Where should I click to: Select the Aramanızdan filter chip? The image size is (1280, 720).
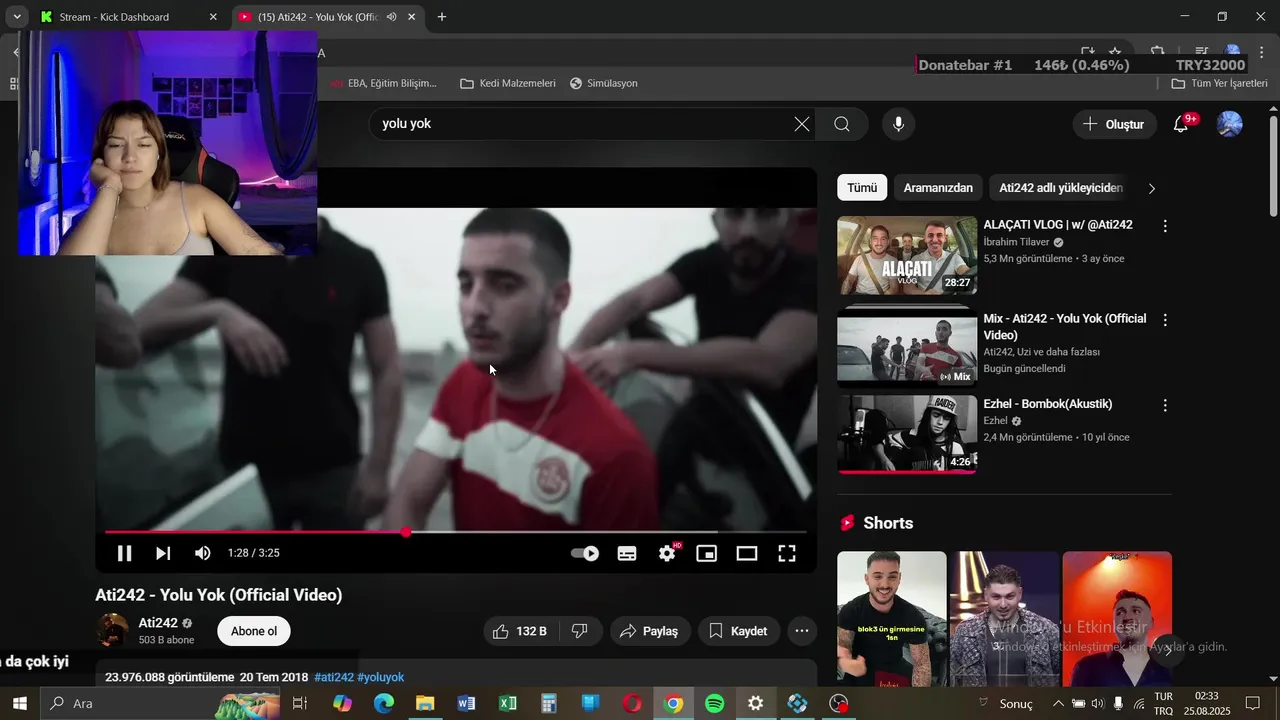(x=938, y=188)
